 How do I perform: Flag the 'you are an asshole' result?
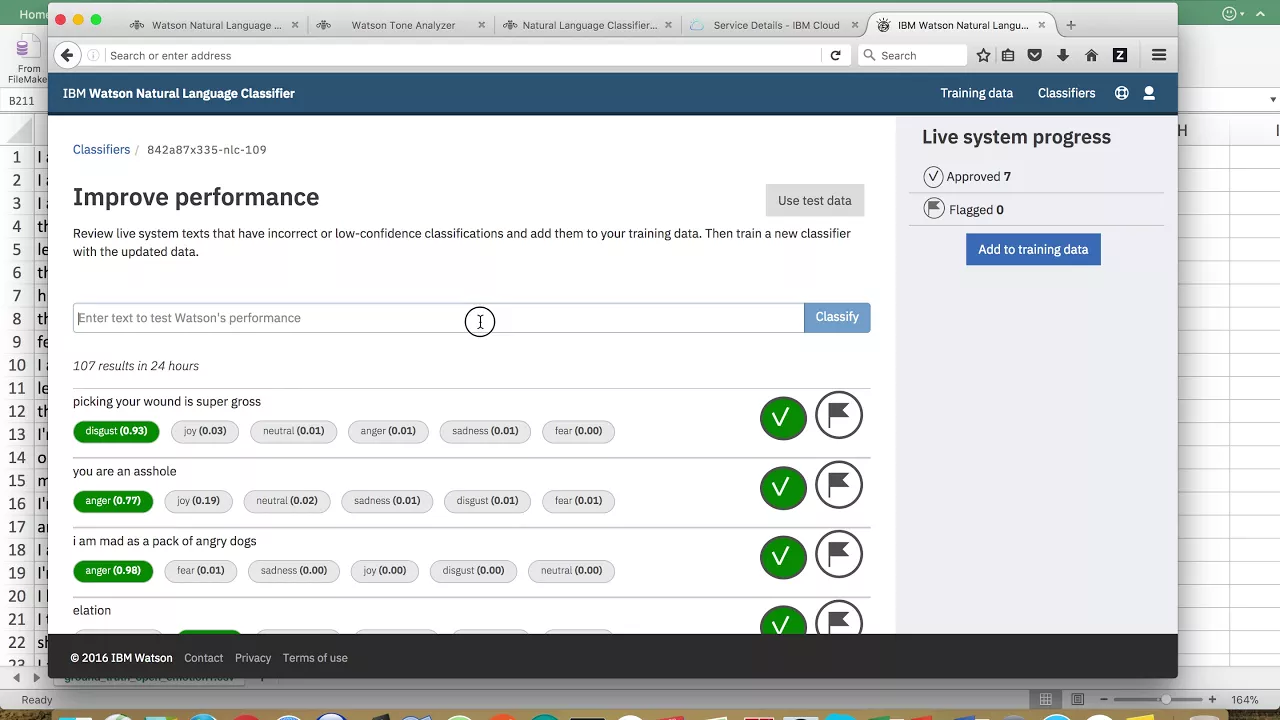[x=839, y=486]
